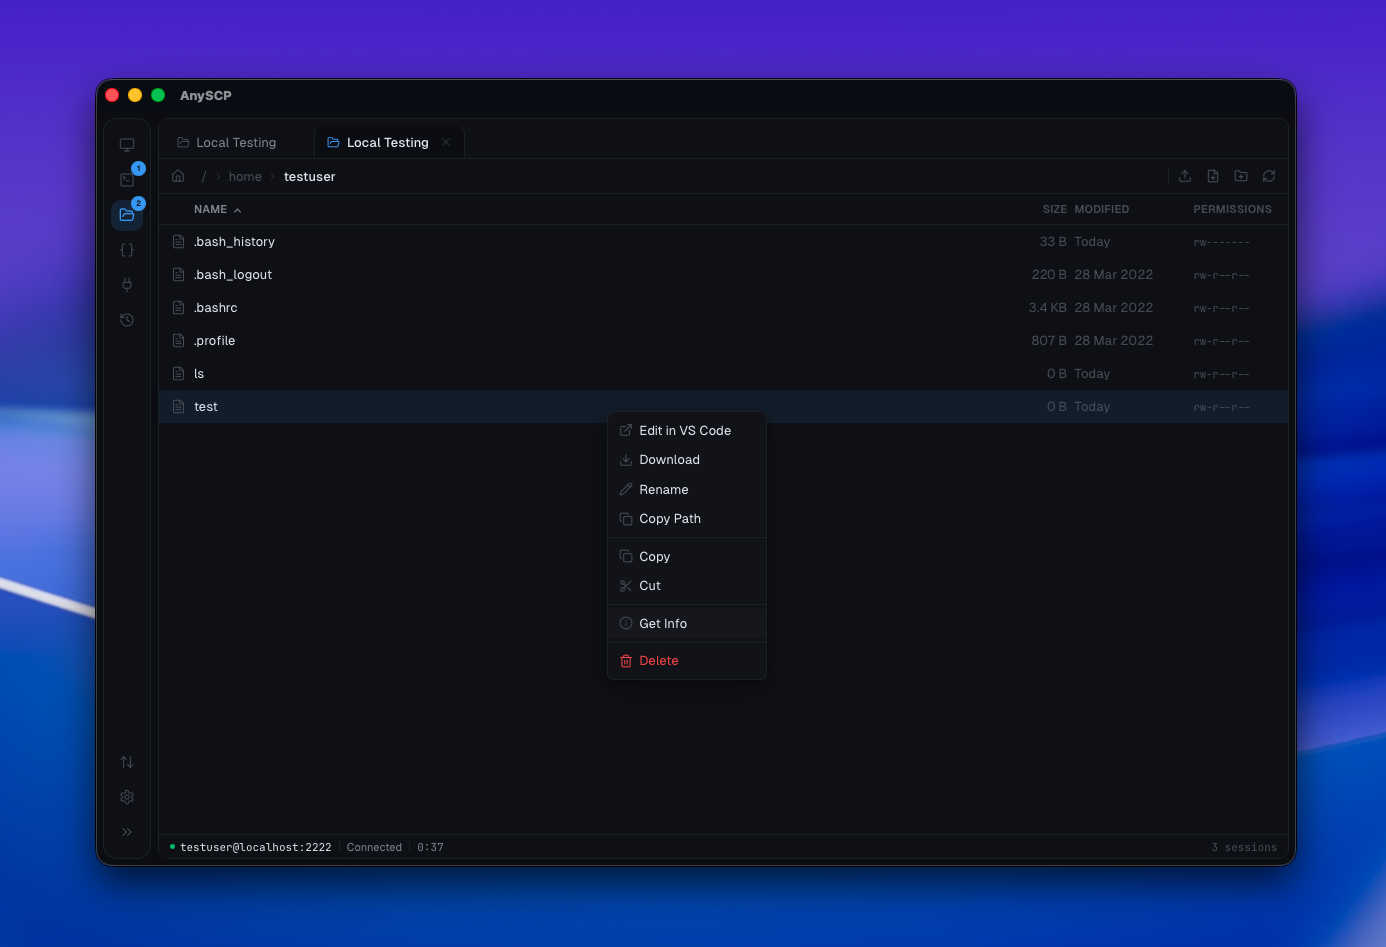Go to home directory via house icon
The width and height of the screenshot is (1386, 947).
(178, 176)
